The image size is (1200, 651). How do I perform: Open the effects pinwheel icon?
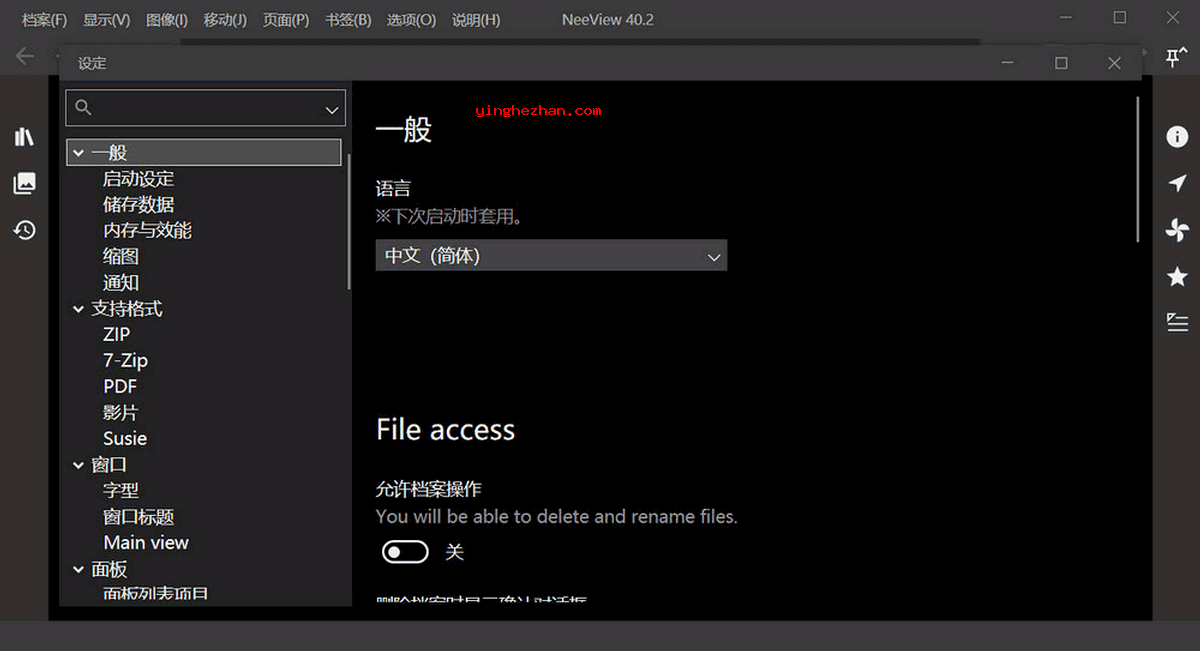(x=1177, y=230)
